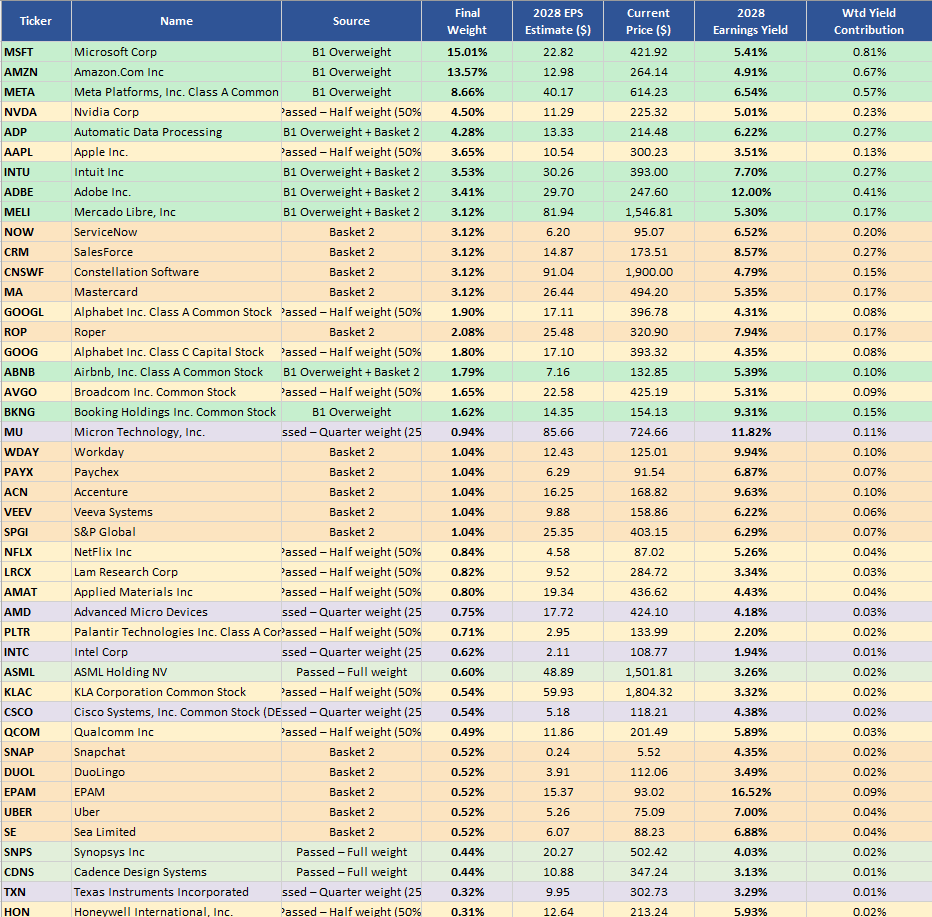Viewport: 932px width, 917px height.
Task: Select the Synopsys Inc name cell
Action: tap(176, 852)
